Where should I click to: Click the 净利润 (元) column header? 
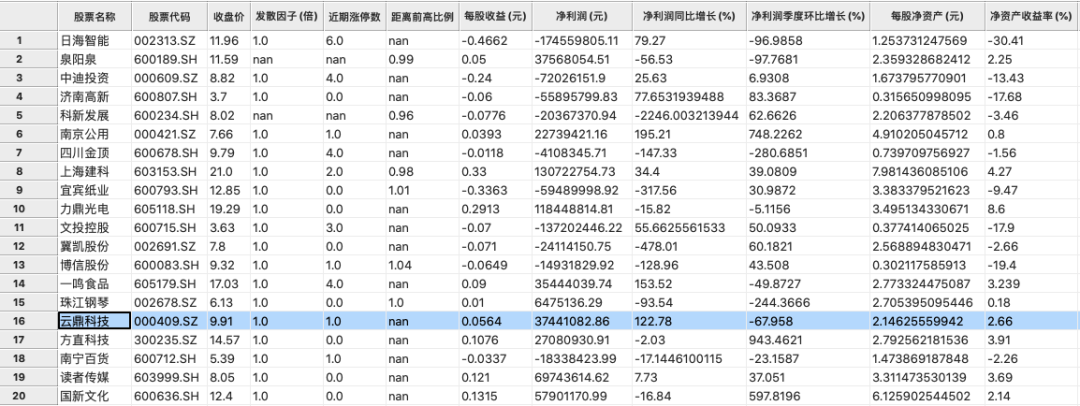[x=581, y=15]
